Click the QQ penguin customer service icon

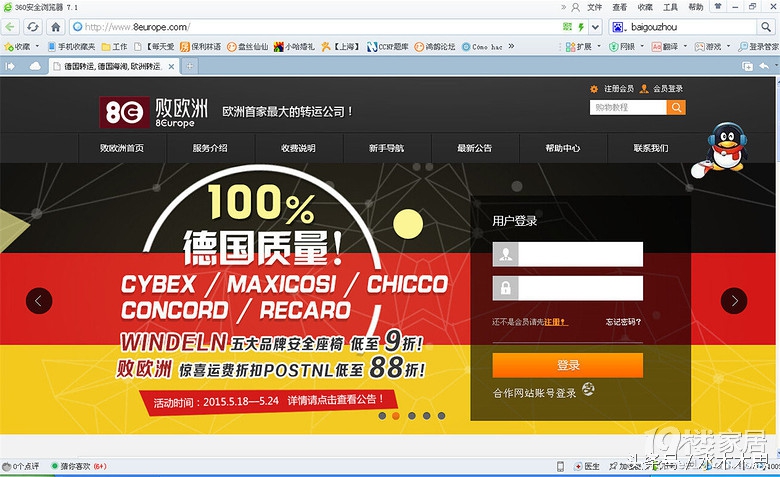(x=722, y=149)
